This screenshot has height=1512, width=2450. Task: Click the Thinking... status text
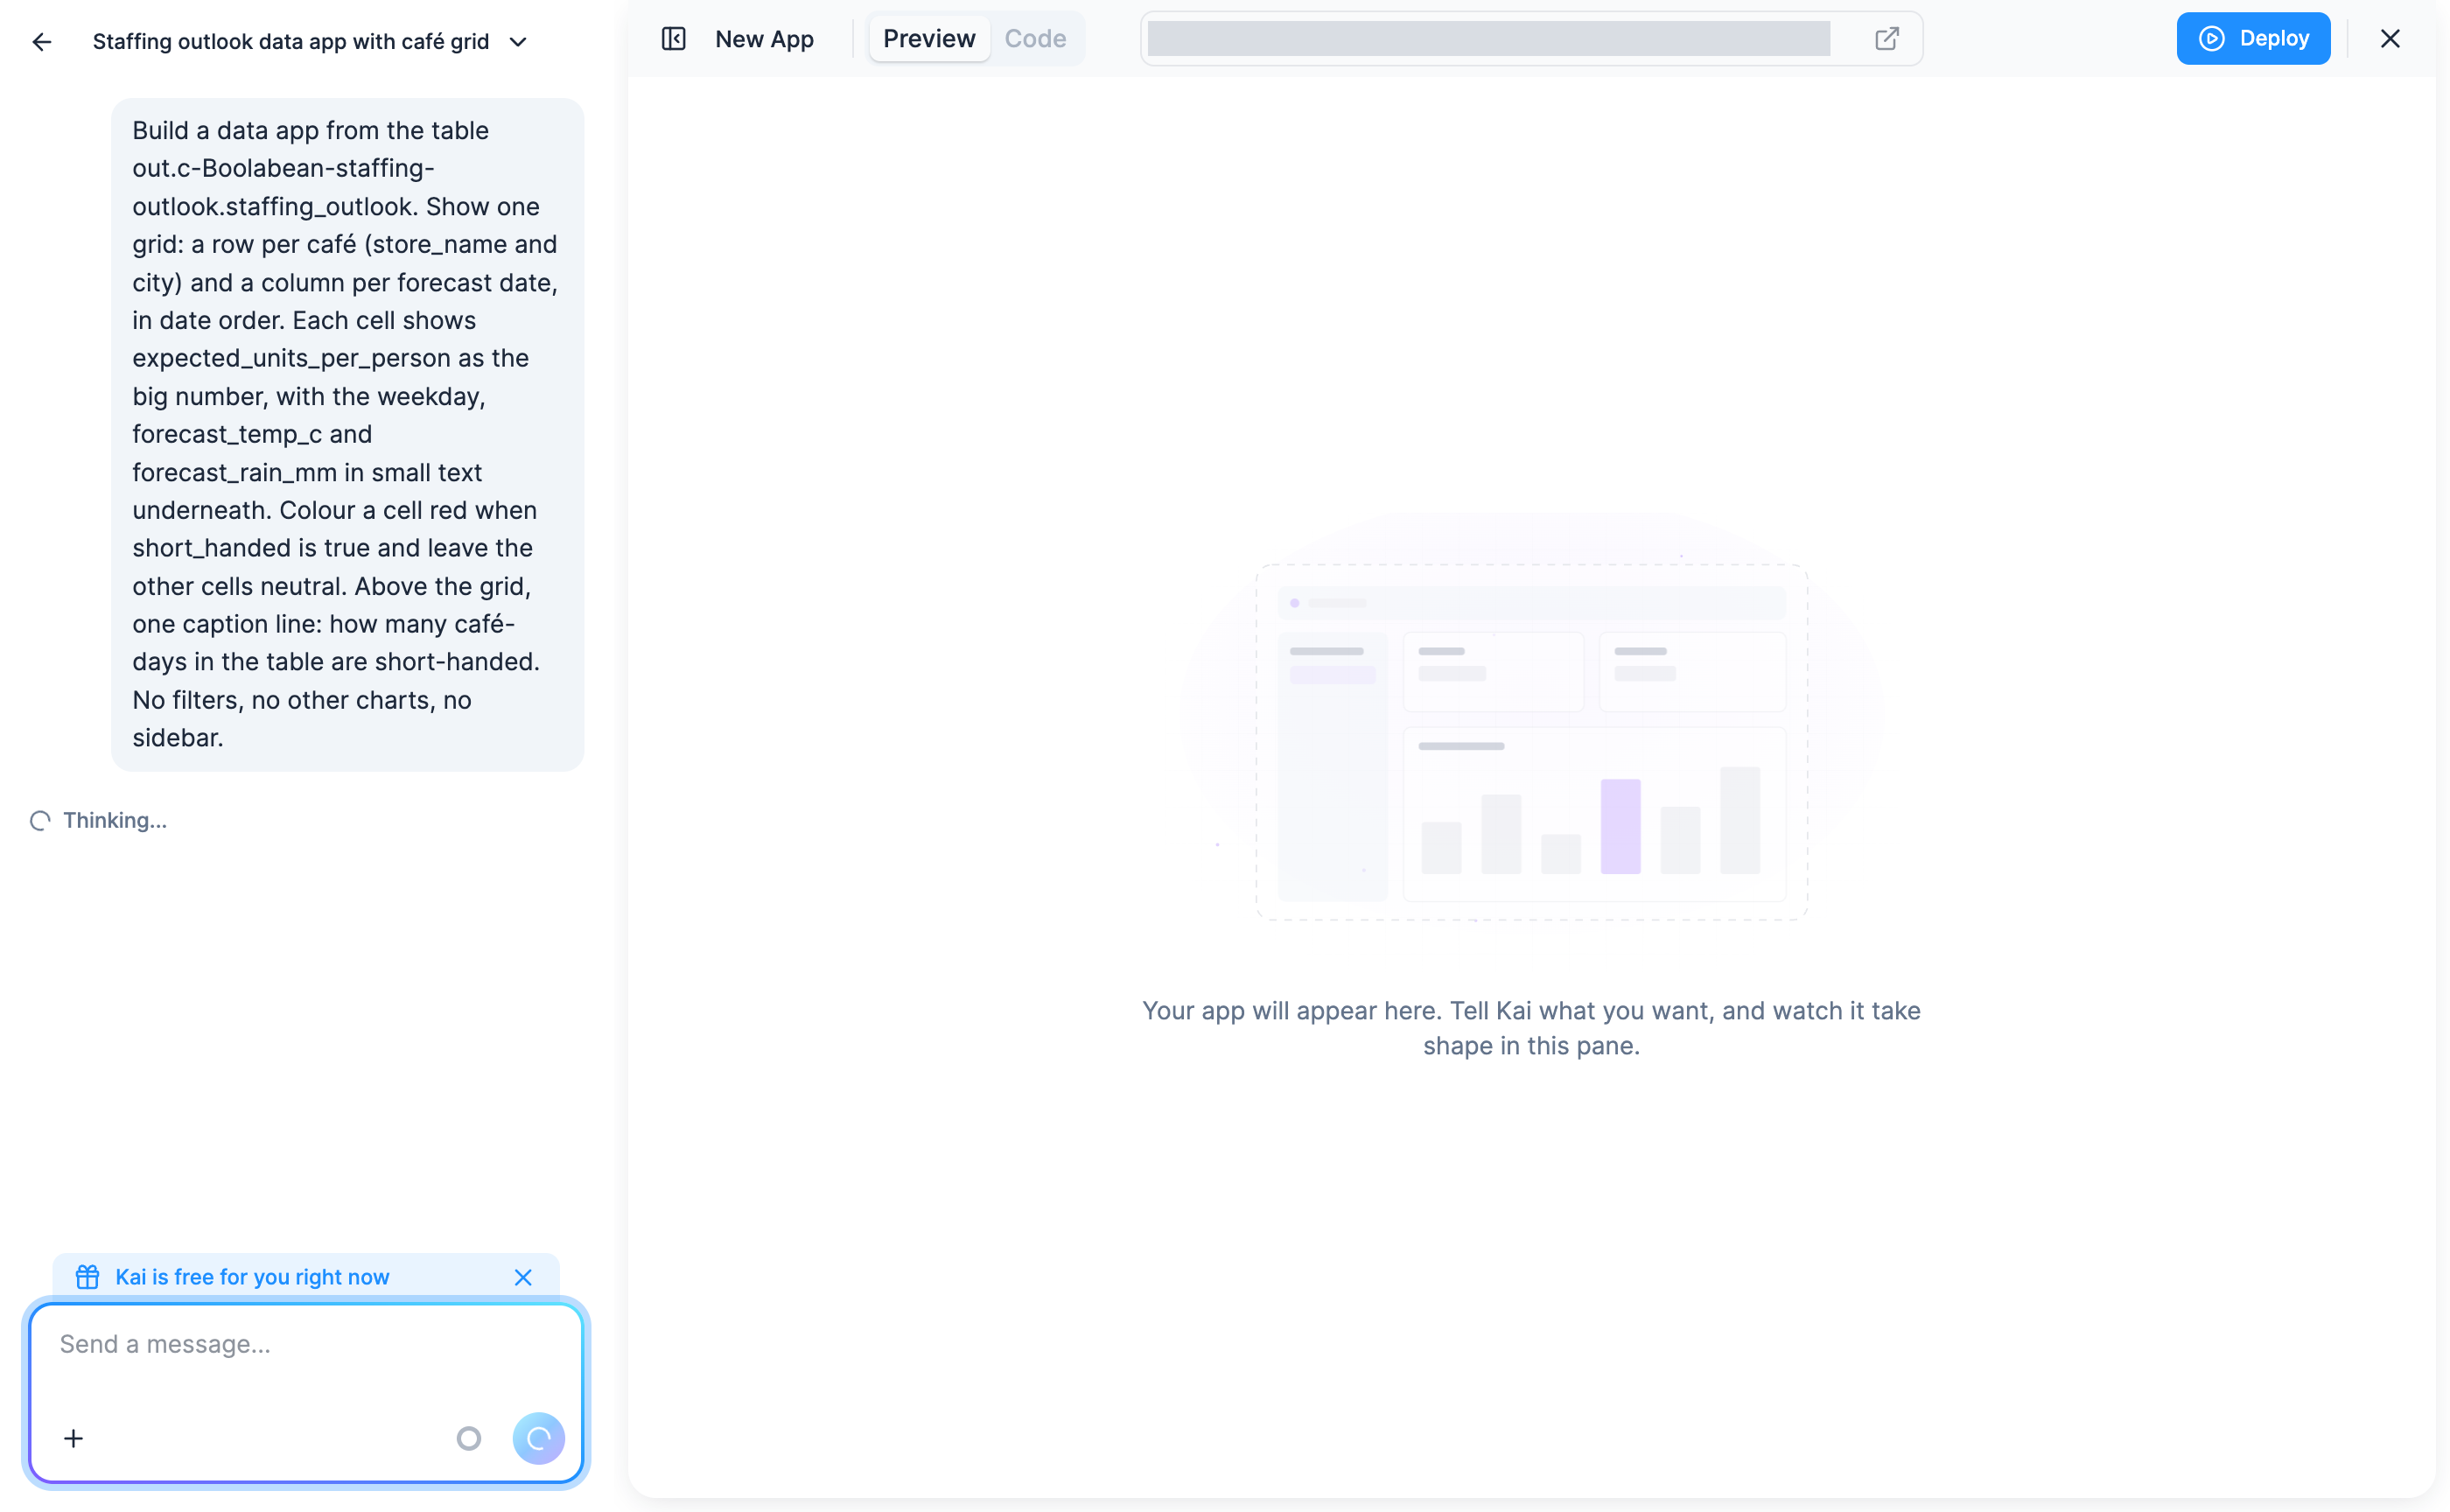pos(114,820)
